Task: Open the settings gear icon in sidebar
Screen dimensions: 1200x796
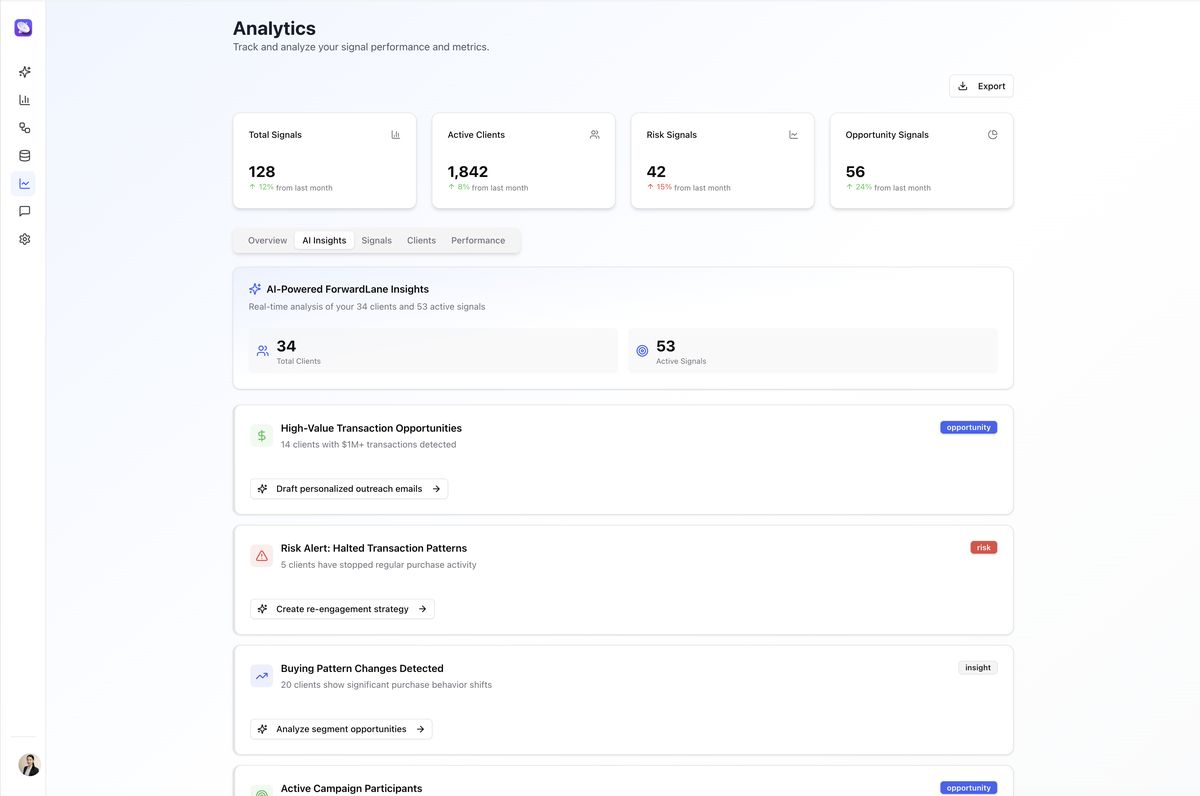Action: [x=24, y=239]
